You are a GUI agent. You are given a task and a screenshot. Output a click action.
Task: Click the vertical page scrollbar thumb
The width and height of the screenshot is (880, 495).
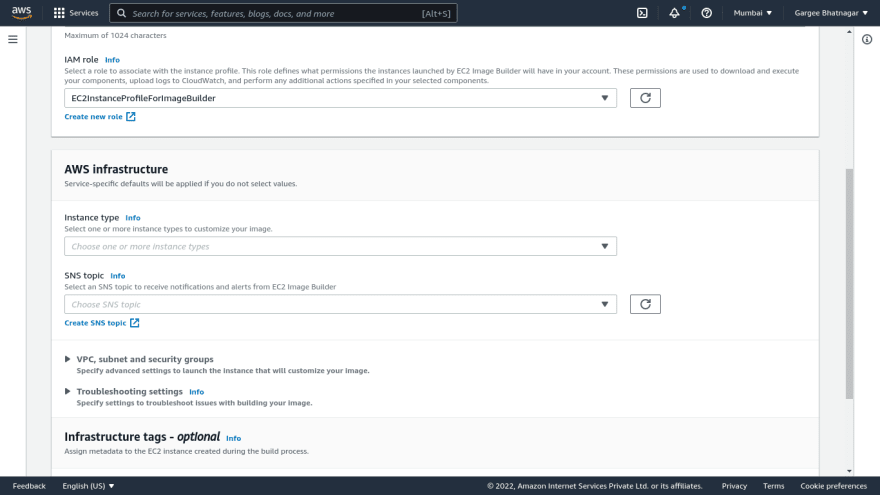tap(849, 283)
